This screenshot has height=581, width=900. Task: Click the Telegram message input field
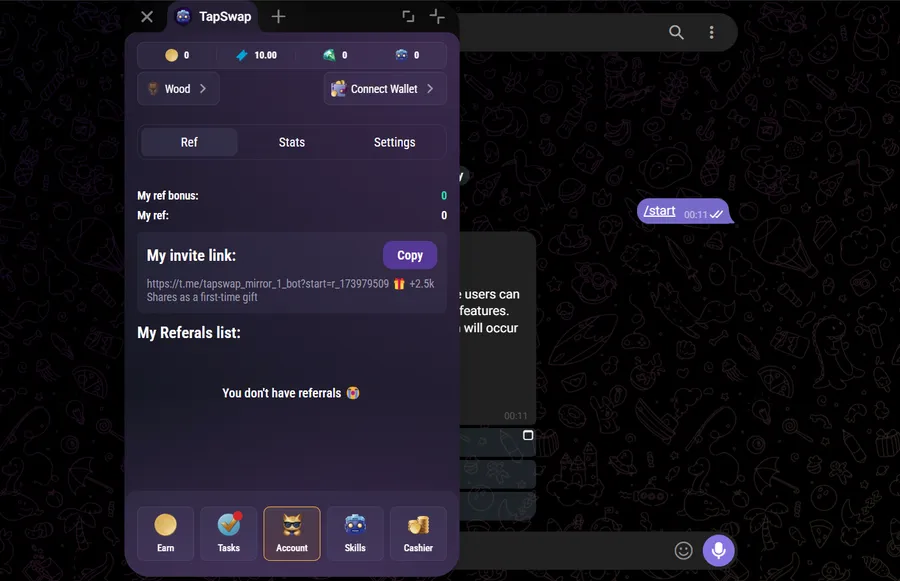pyautogui.click(x=562, y=551)
